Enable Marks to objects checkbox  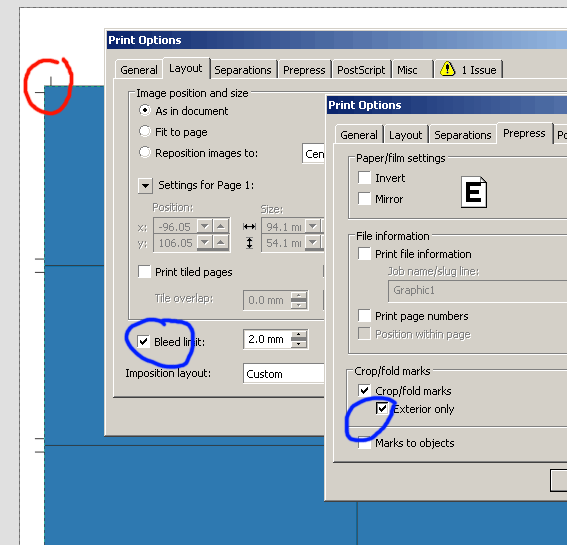tap(364, 443)
